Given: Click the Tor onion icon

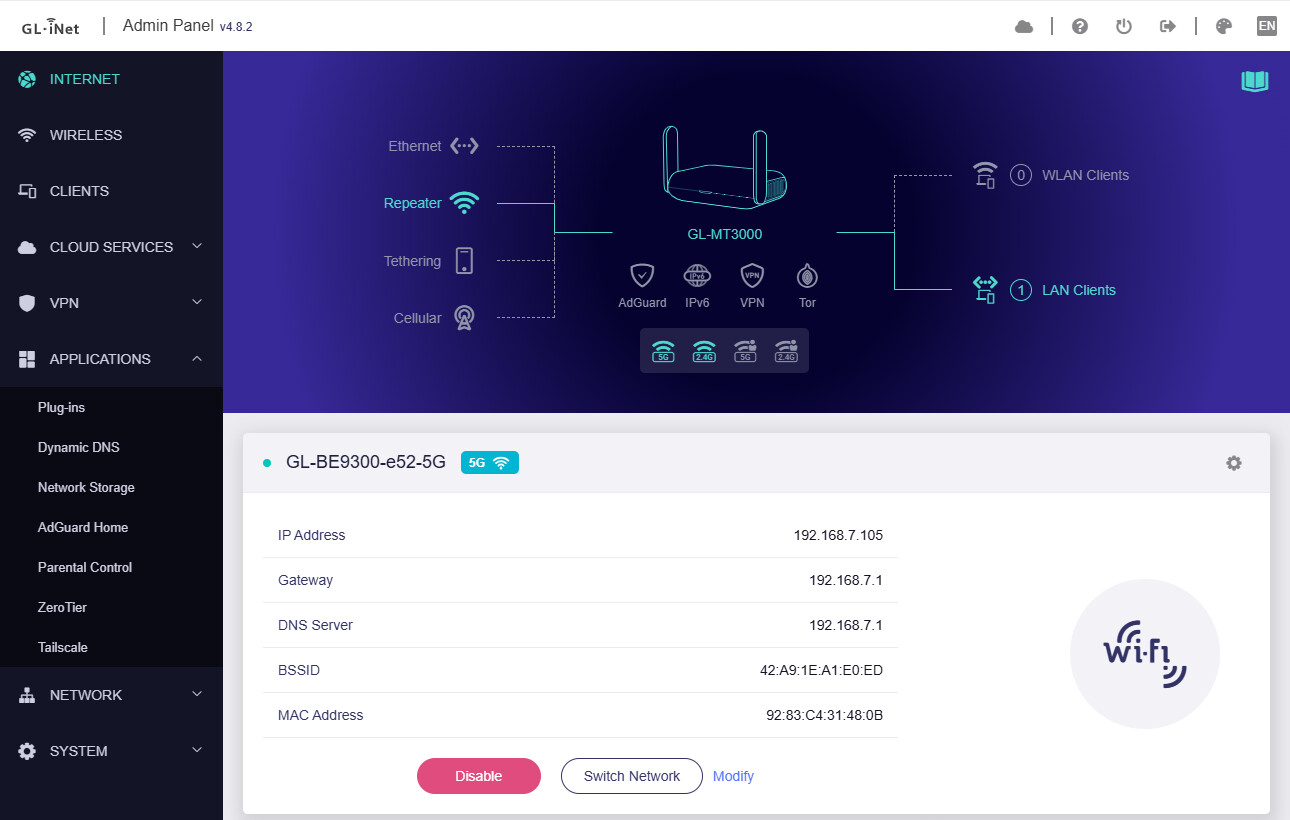Looking at the screenshot, I should coord(807,276).
